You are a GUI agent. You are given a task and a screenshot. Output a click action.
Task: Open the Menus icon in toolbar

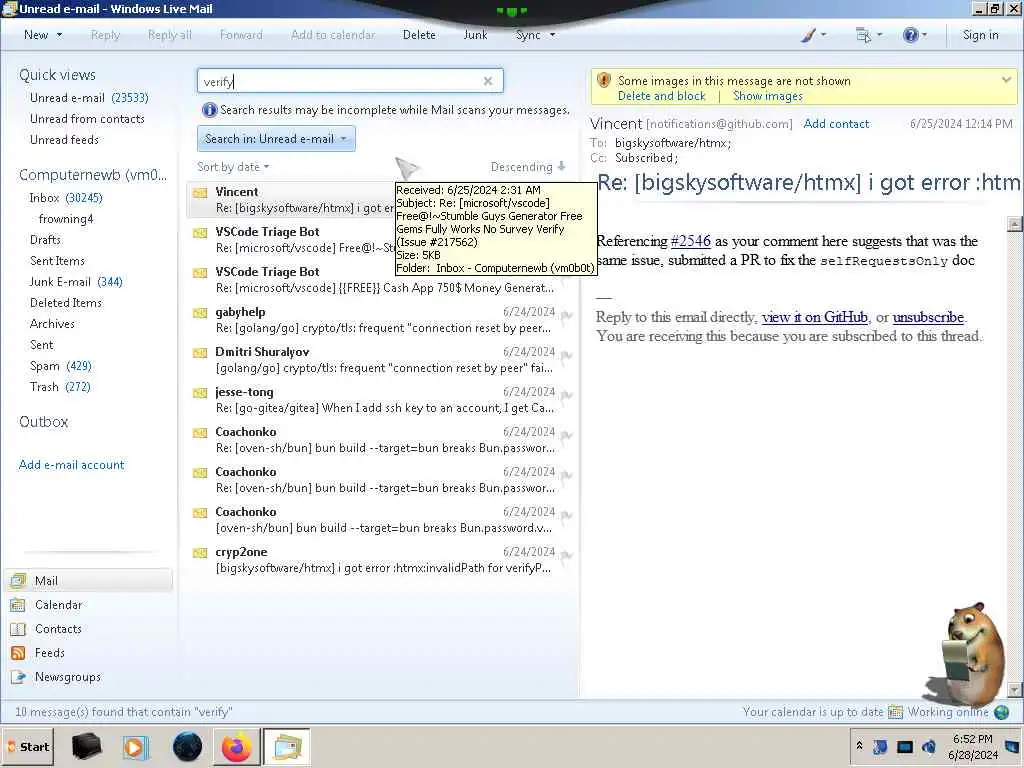coord(863,35)
